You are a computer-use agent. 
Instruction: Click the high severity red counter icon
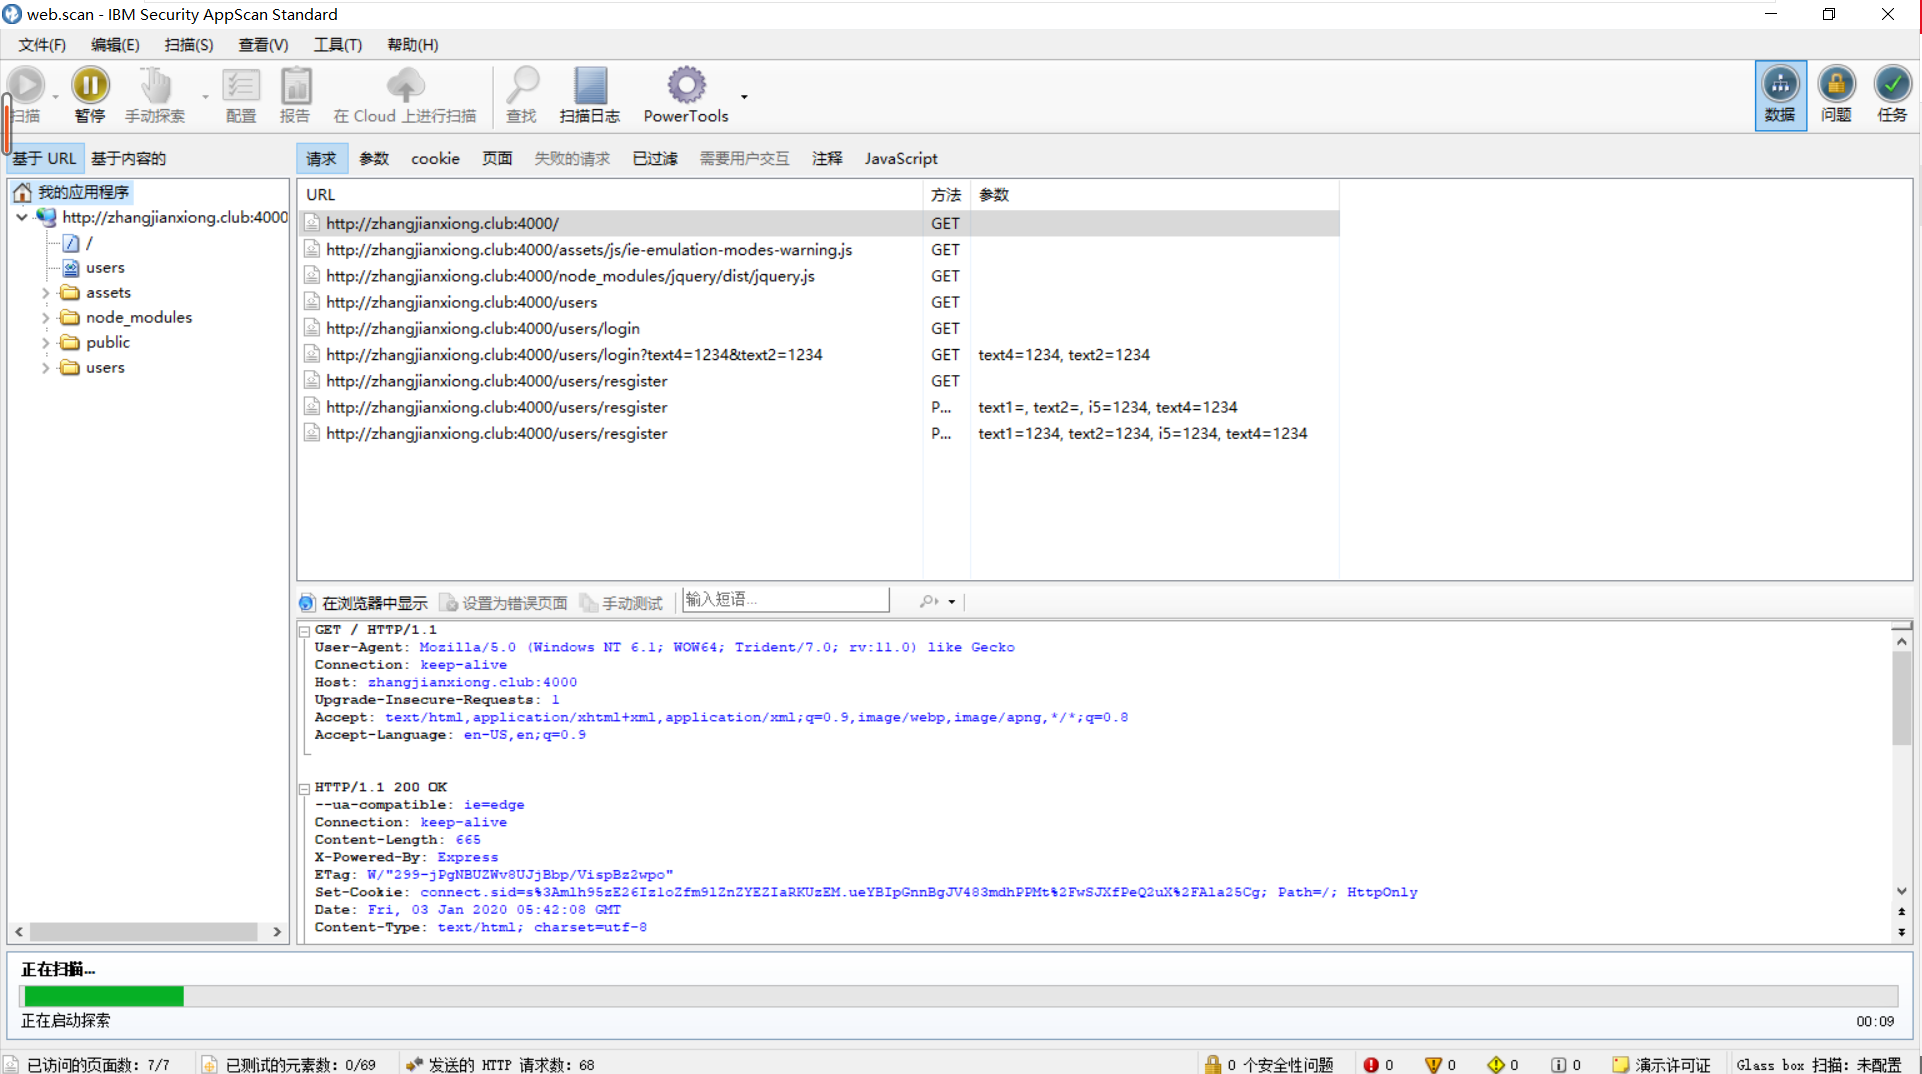[1371, 1065]
